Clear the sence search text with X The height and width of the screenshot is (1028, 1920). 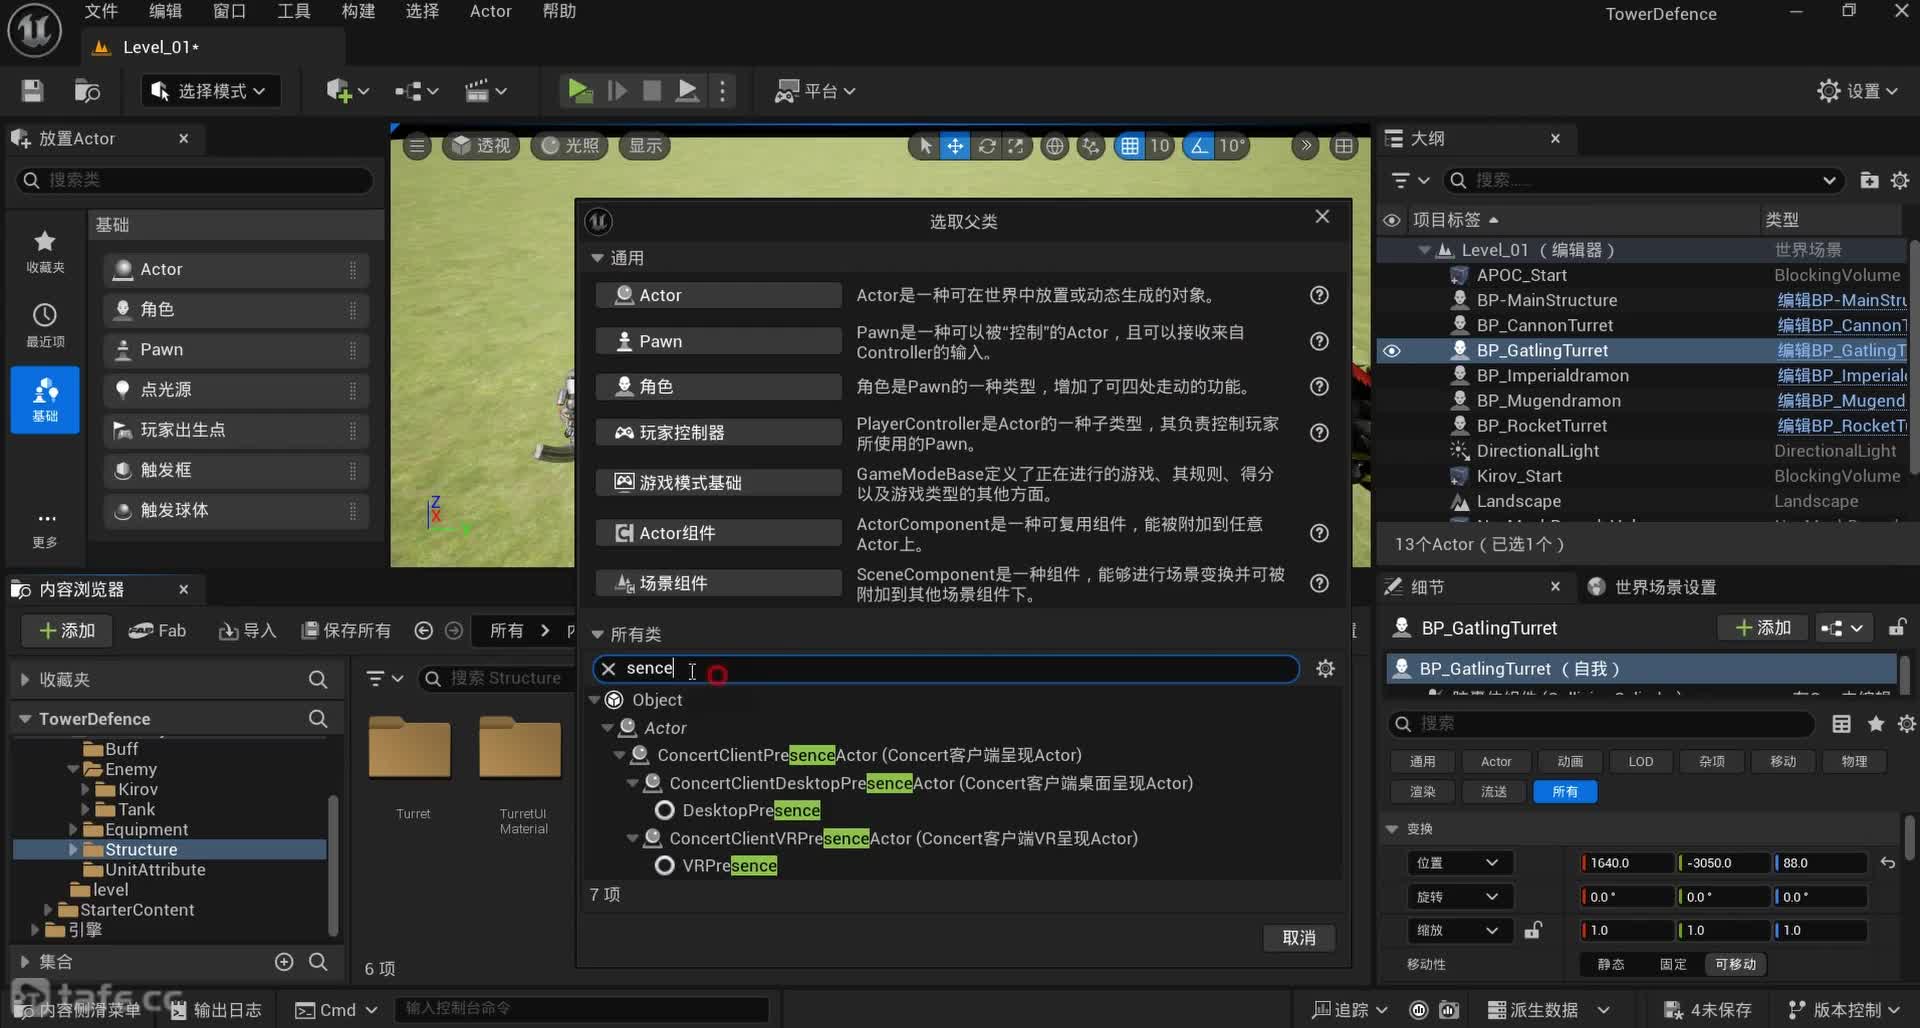pyautogui.click(x=608, y=669)
